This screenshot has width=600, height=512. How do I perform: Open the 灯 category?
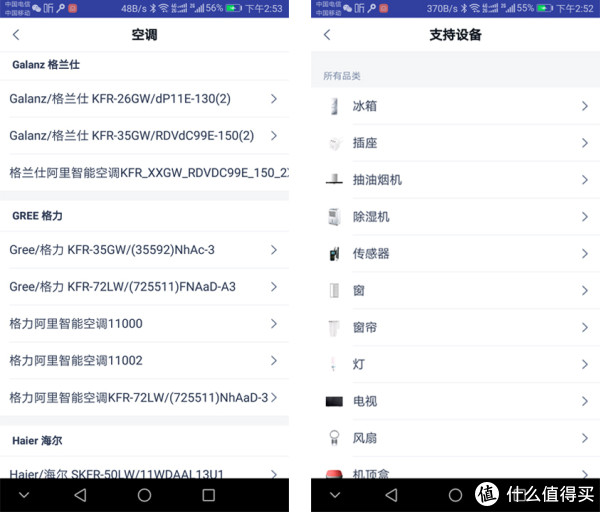coord(455,364)
